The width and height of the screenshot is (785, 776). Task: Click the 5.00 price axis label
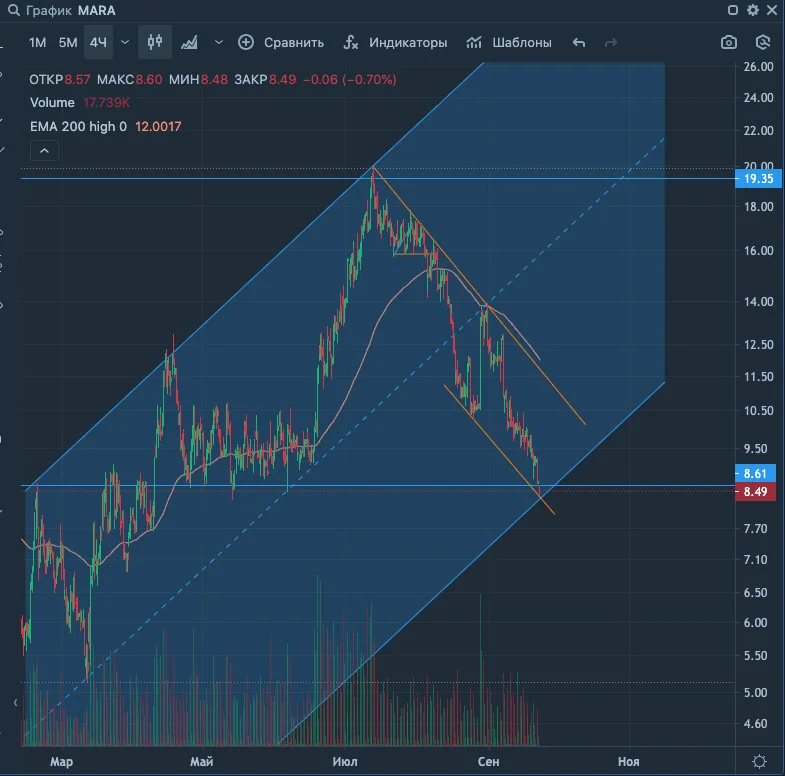coord(755,693)
